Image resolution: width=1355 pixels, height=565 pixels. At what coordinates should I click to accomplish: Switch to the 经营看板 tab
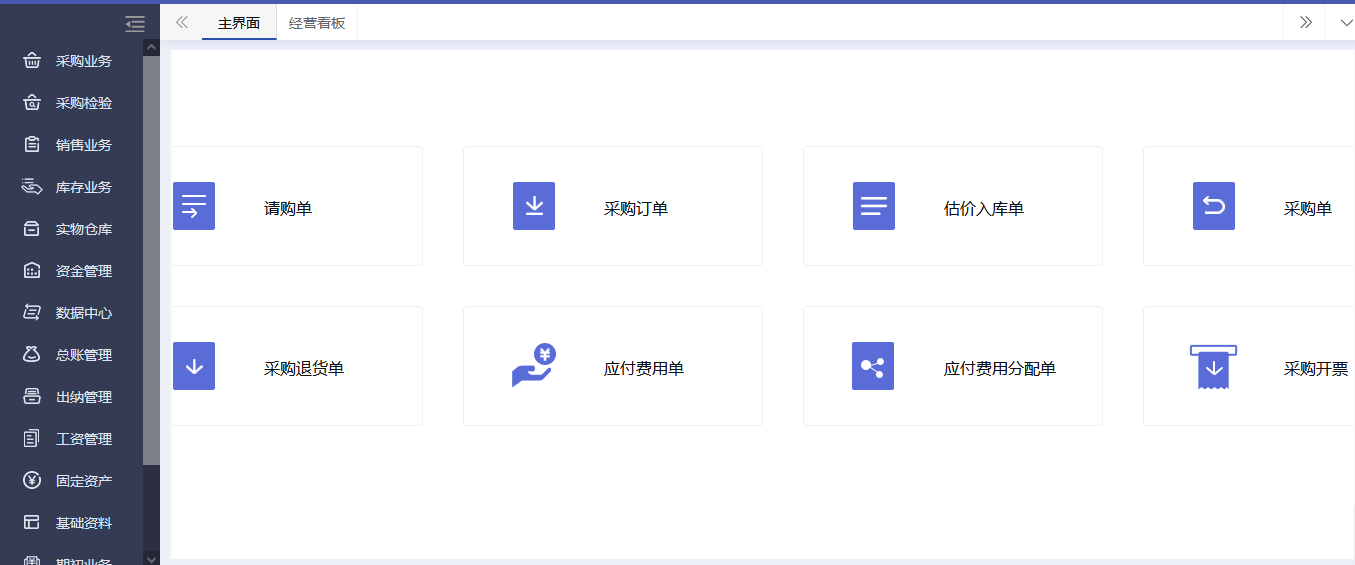(x=317, y=23)
